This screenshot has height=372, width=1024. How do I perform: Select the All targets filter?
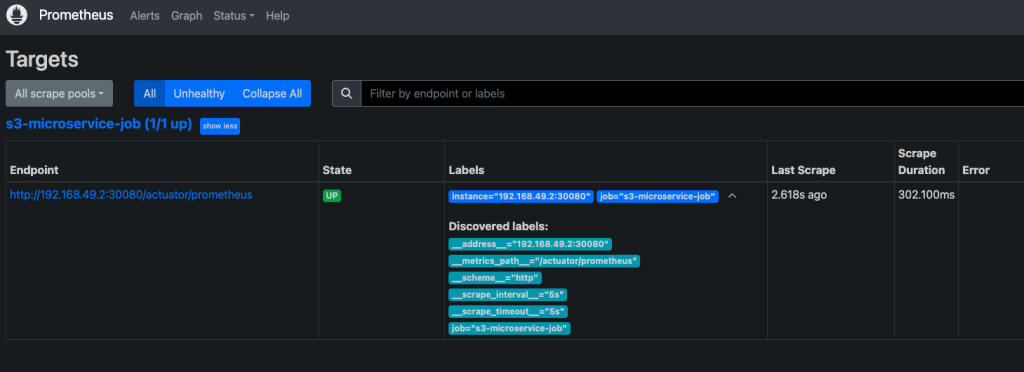(150, 93)
